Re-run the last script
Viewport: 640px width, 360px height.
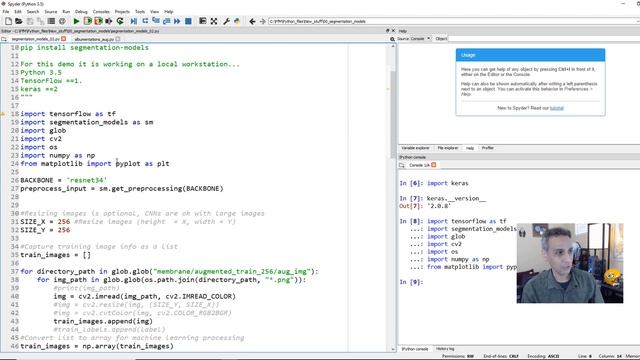pyautogui.click(x=120, y=21)
